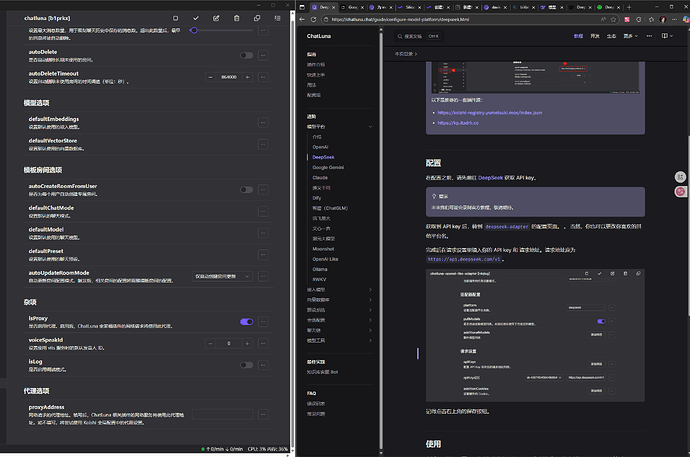The height and width of the screenshot is (457, 690).
Task: Go back in the browser
Action: coord(302,19)
